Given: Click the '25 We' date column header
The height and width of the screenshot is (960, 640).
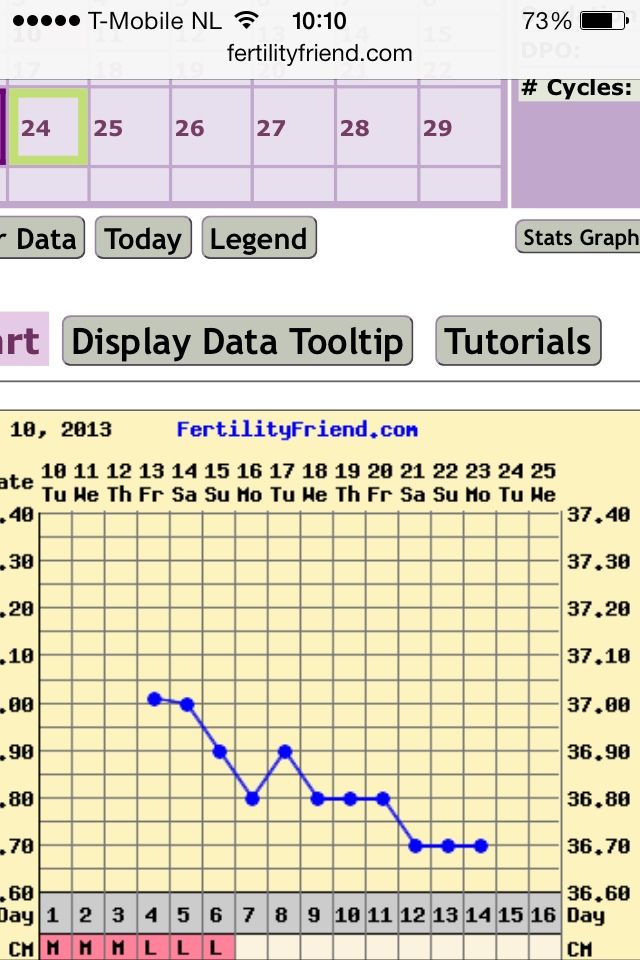Looking at the screenshot, I should coord(543,482).
